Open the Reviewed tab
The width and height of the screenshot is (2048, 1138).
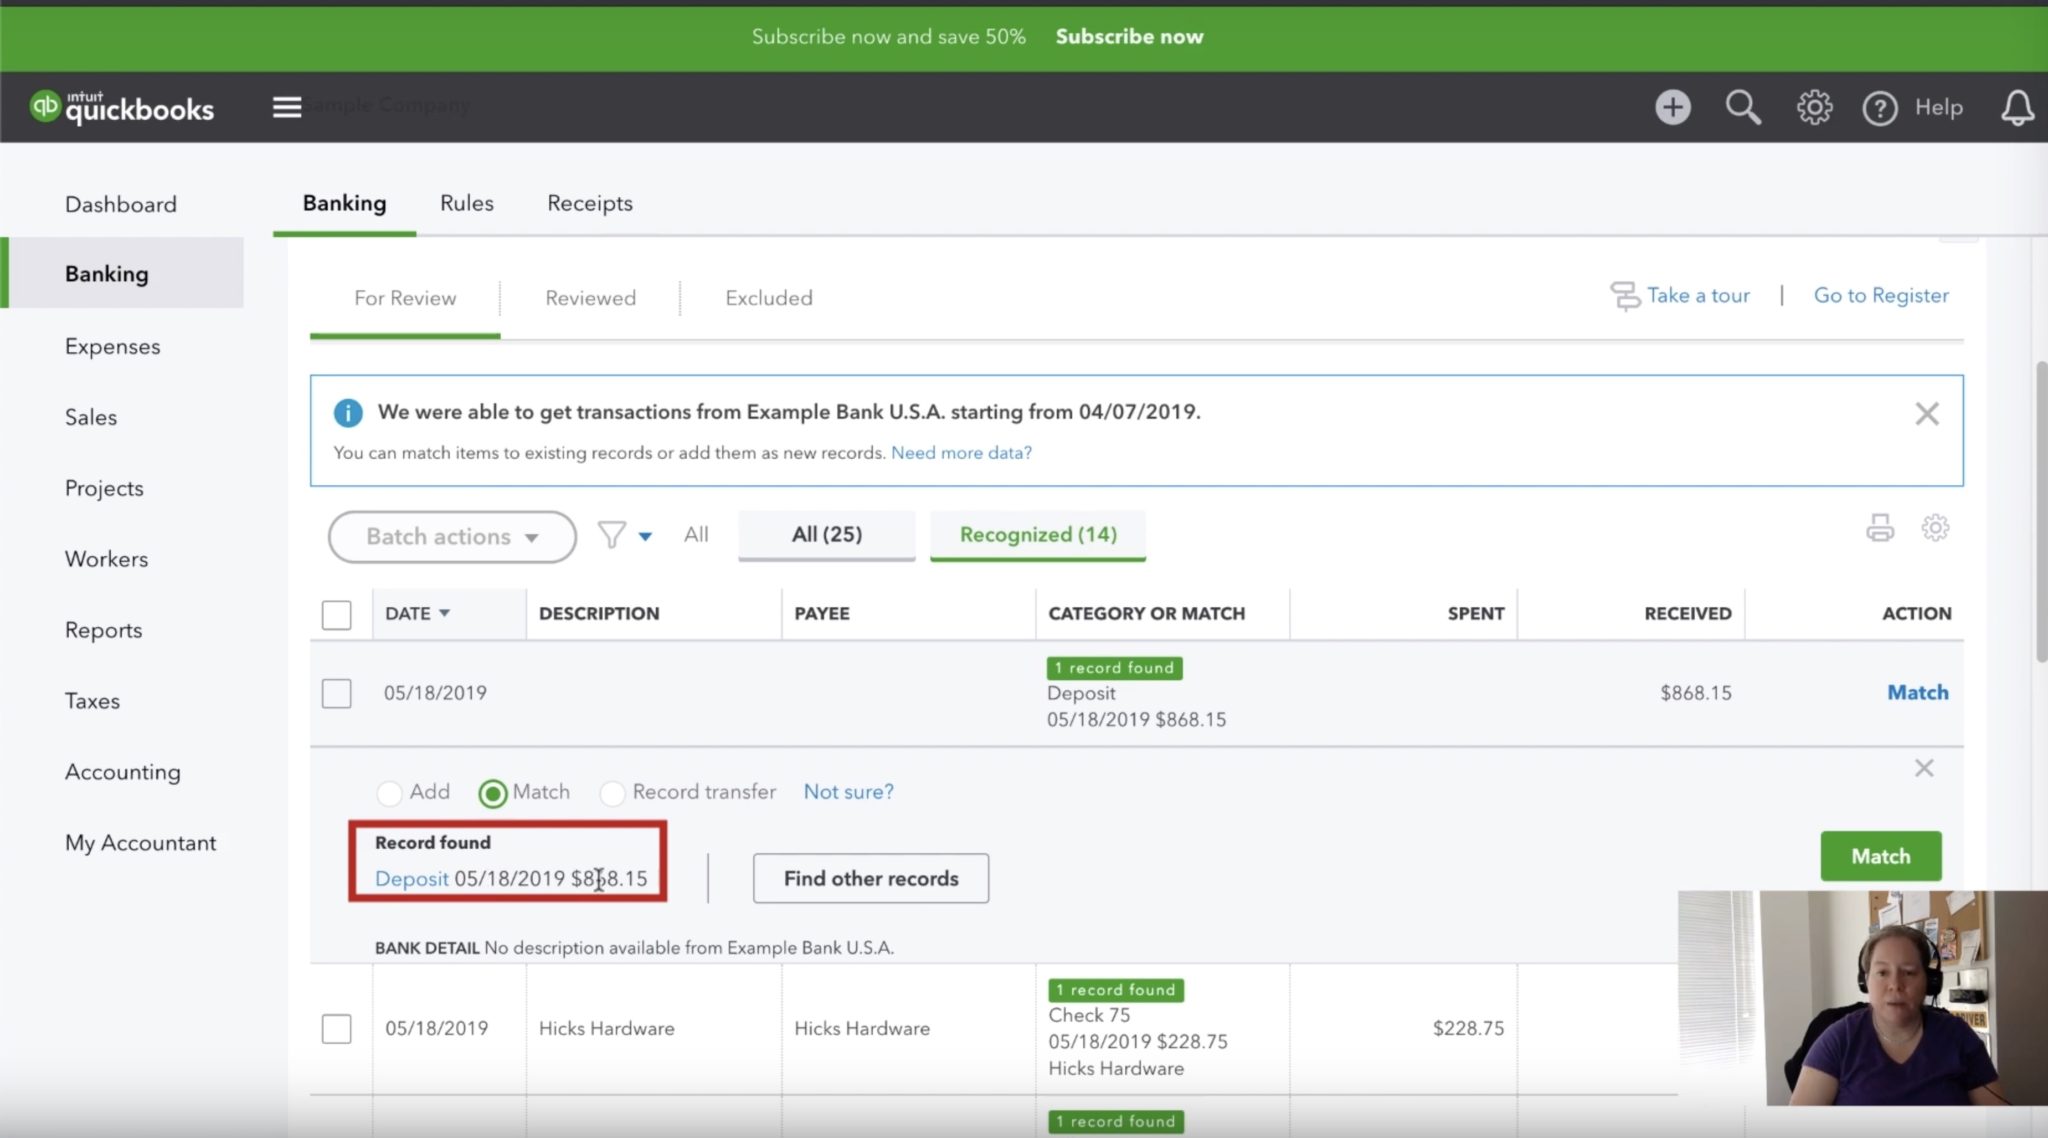coord(590,298)
